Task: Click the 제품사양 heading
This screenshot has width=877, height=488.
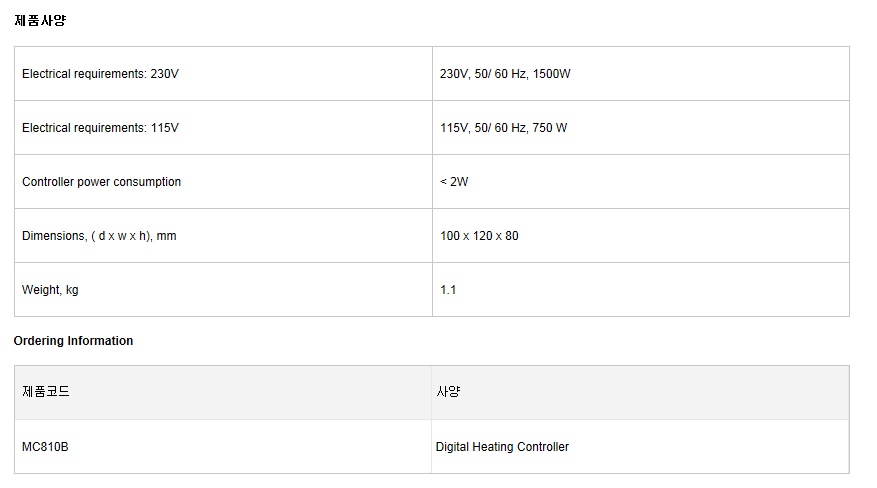Action: [x=40, y=21]
